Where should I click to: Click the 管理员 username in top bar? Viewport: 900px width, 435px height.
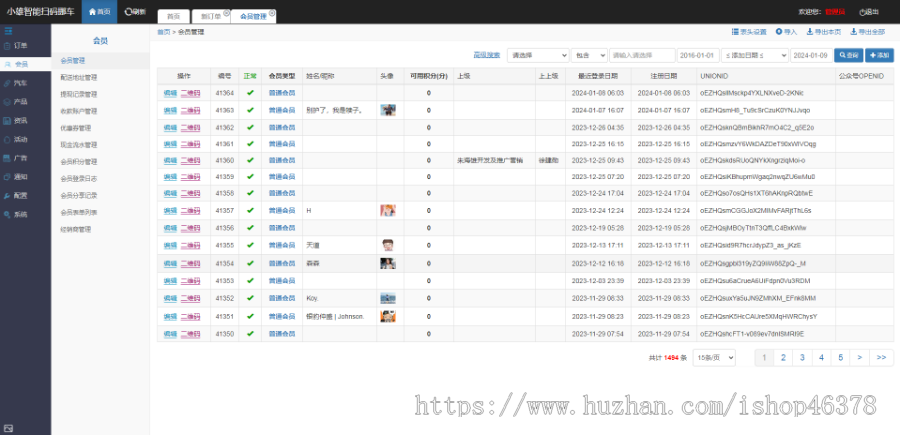pos(835,12)
